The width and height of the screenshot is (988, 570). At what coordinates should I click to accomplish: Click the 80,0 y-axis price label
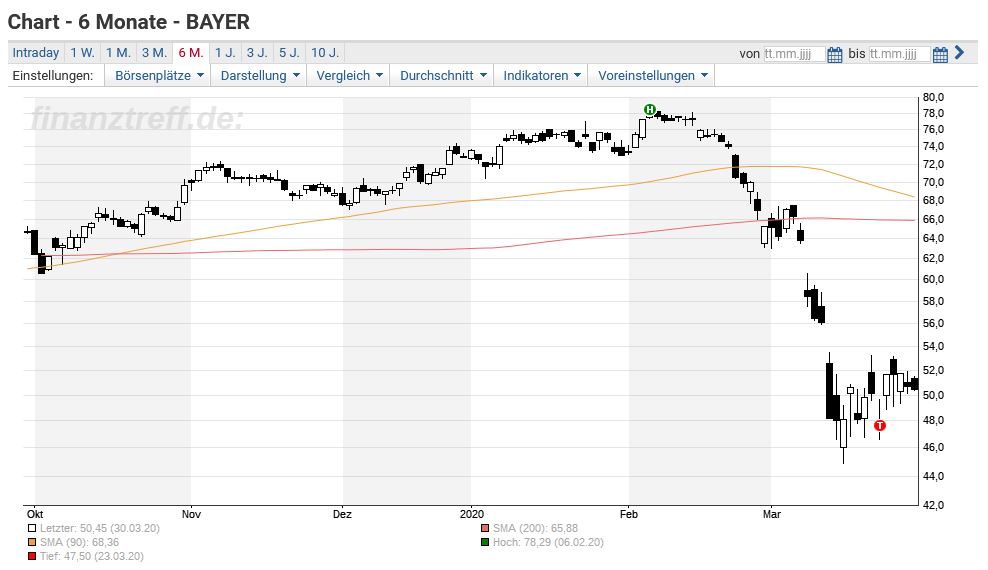point(933,98)
